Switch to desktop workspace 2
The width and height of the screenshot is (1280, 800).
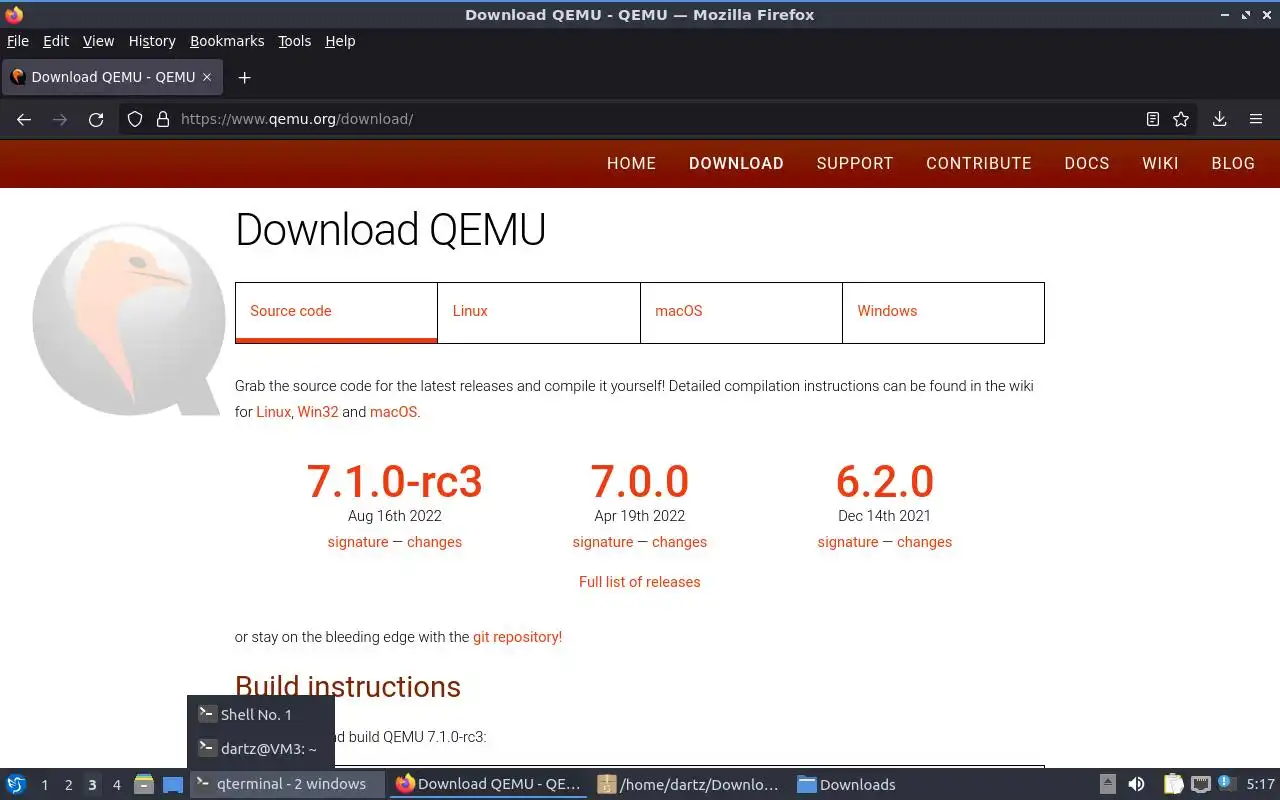[69, 785]
